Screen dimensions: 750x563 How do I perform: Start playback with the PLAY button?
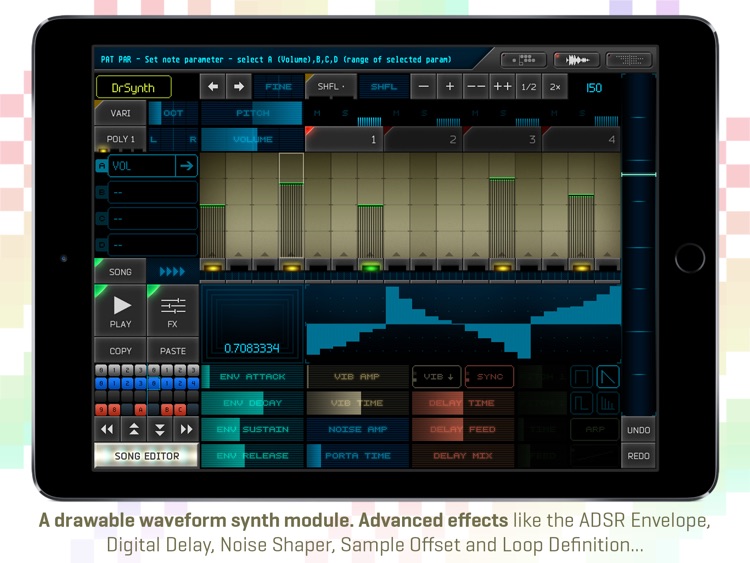(121, 310)
